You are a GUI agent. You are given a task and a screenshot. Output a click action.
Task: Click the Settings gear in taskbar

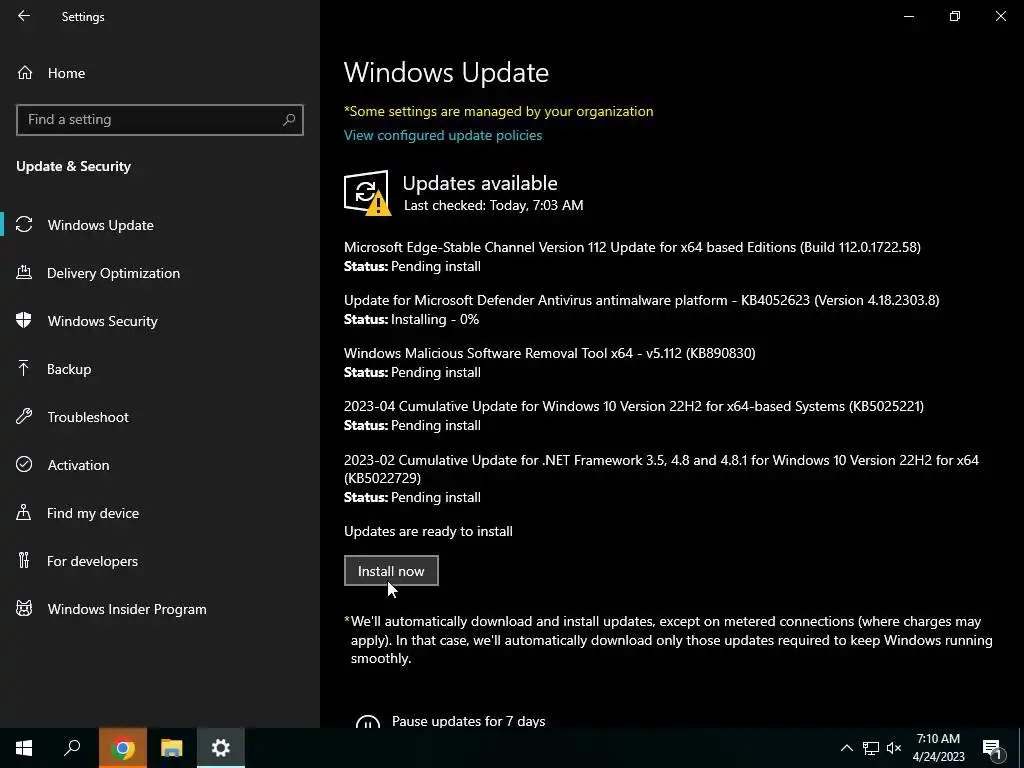point(221,748)
